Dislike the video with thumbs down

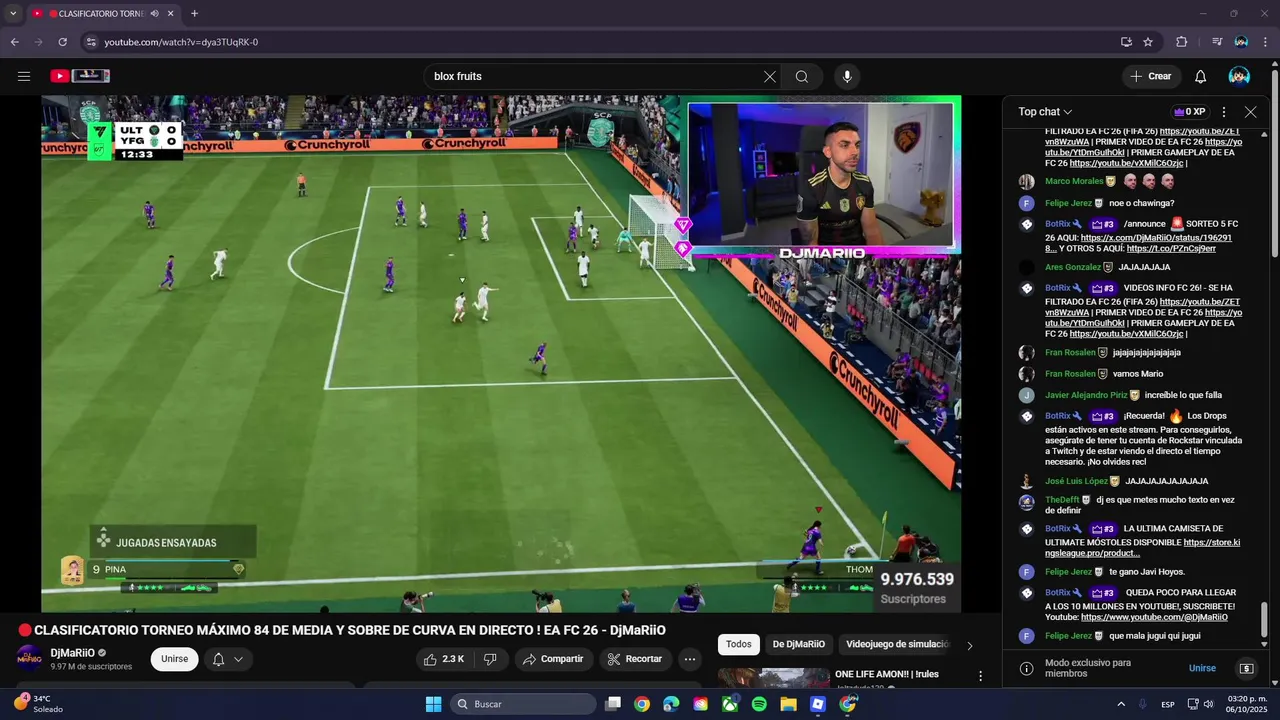[x=490, y=659]
